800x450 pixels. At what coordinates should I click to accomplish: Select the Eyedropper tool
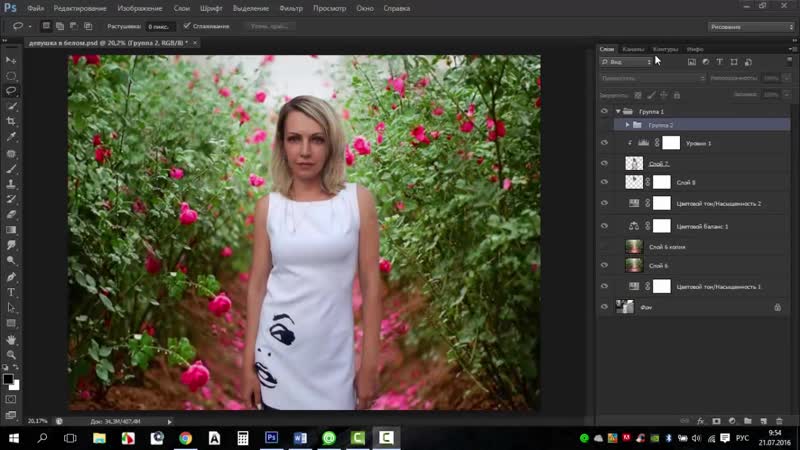12,136
